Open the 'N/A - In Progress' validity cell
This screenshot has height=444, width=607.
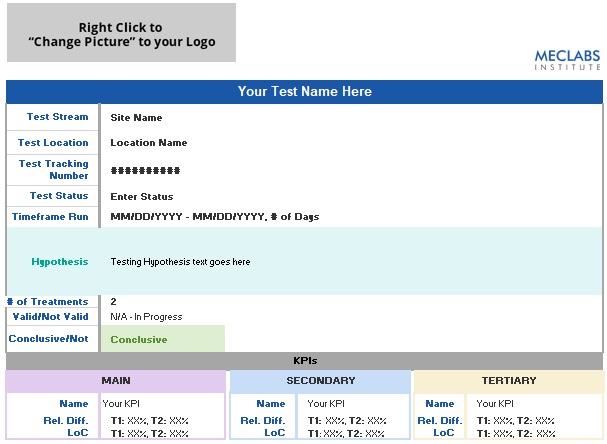146,317
